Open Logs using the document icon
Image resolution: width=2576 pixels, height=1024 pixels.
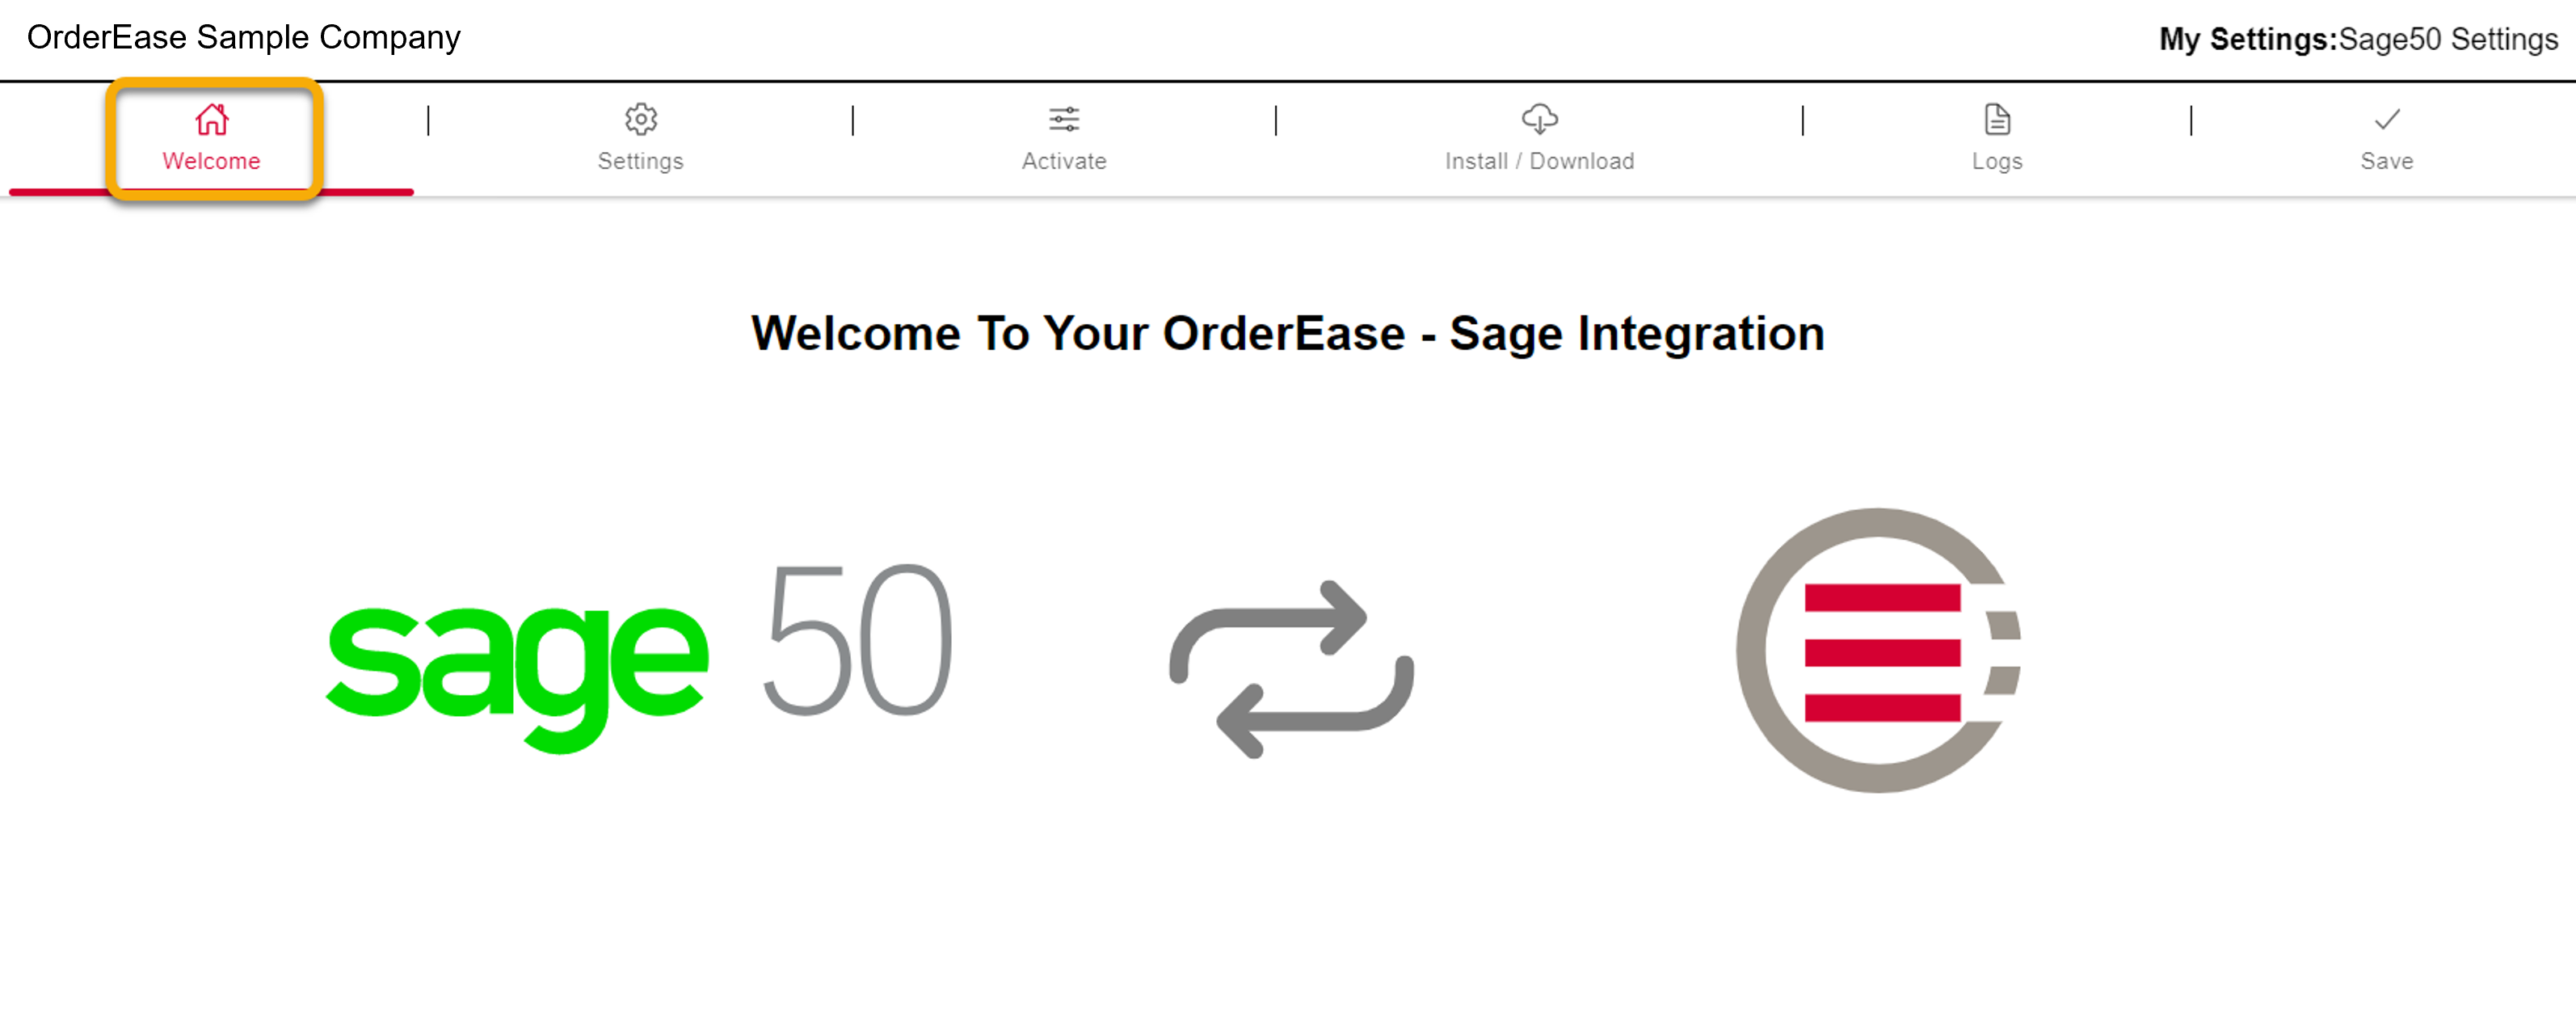(1997, 118)
